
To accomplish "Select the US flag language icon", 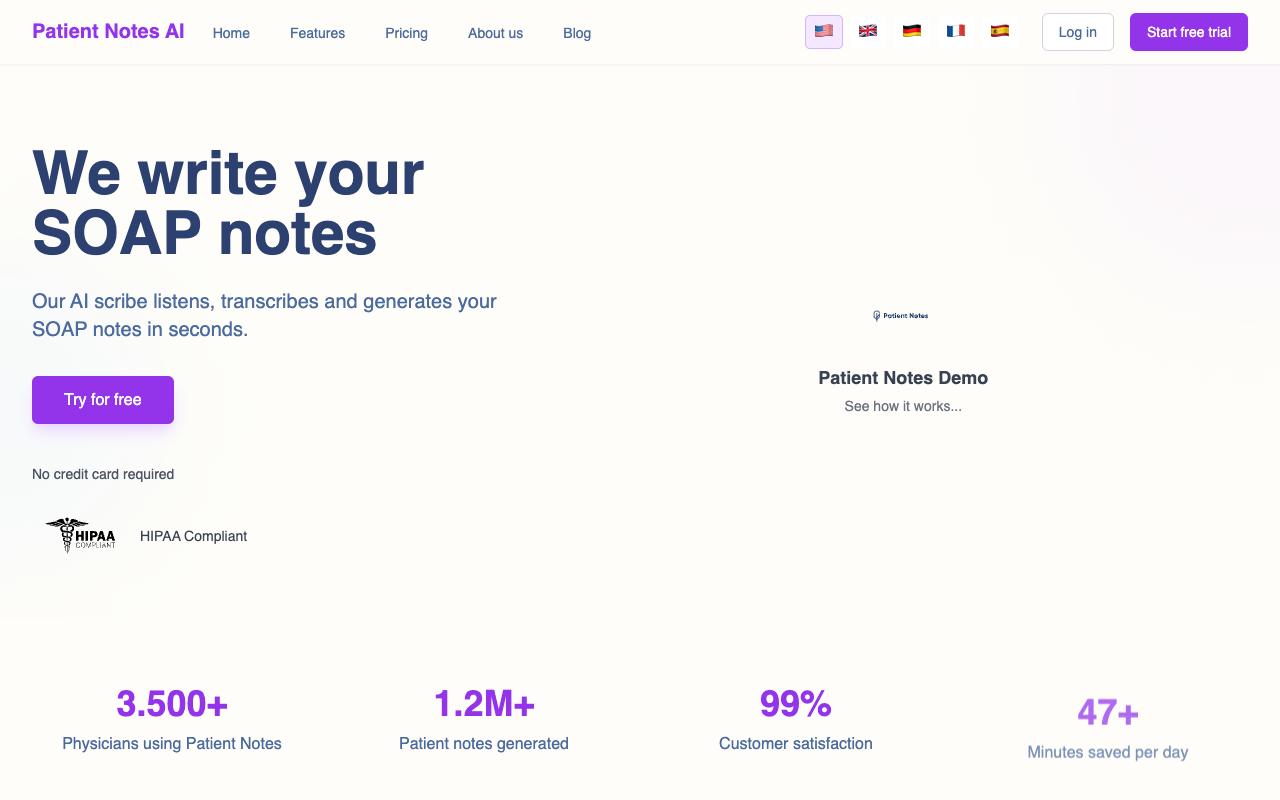I will (824, 32).
